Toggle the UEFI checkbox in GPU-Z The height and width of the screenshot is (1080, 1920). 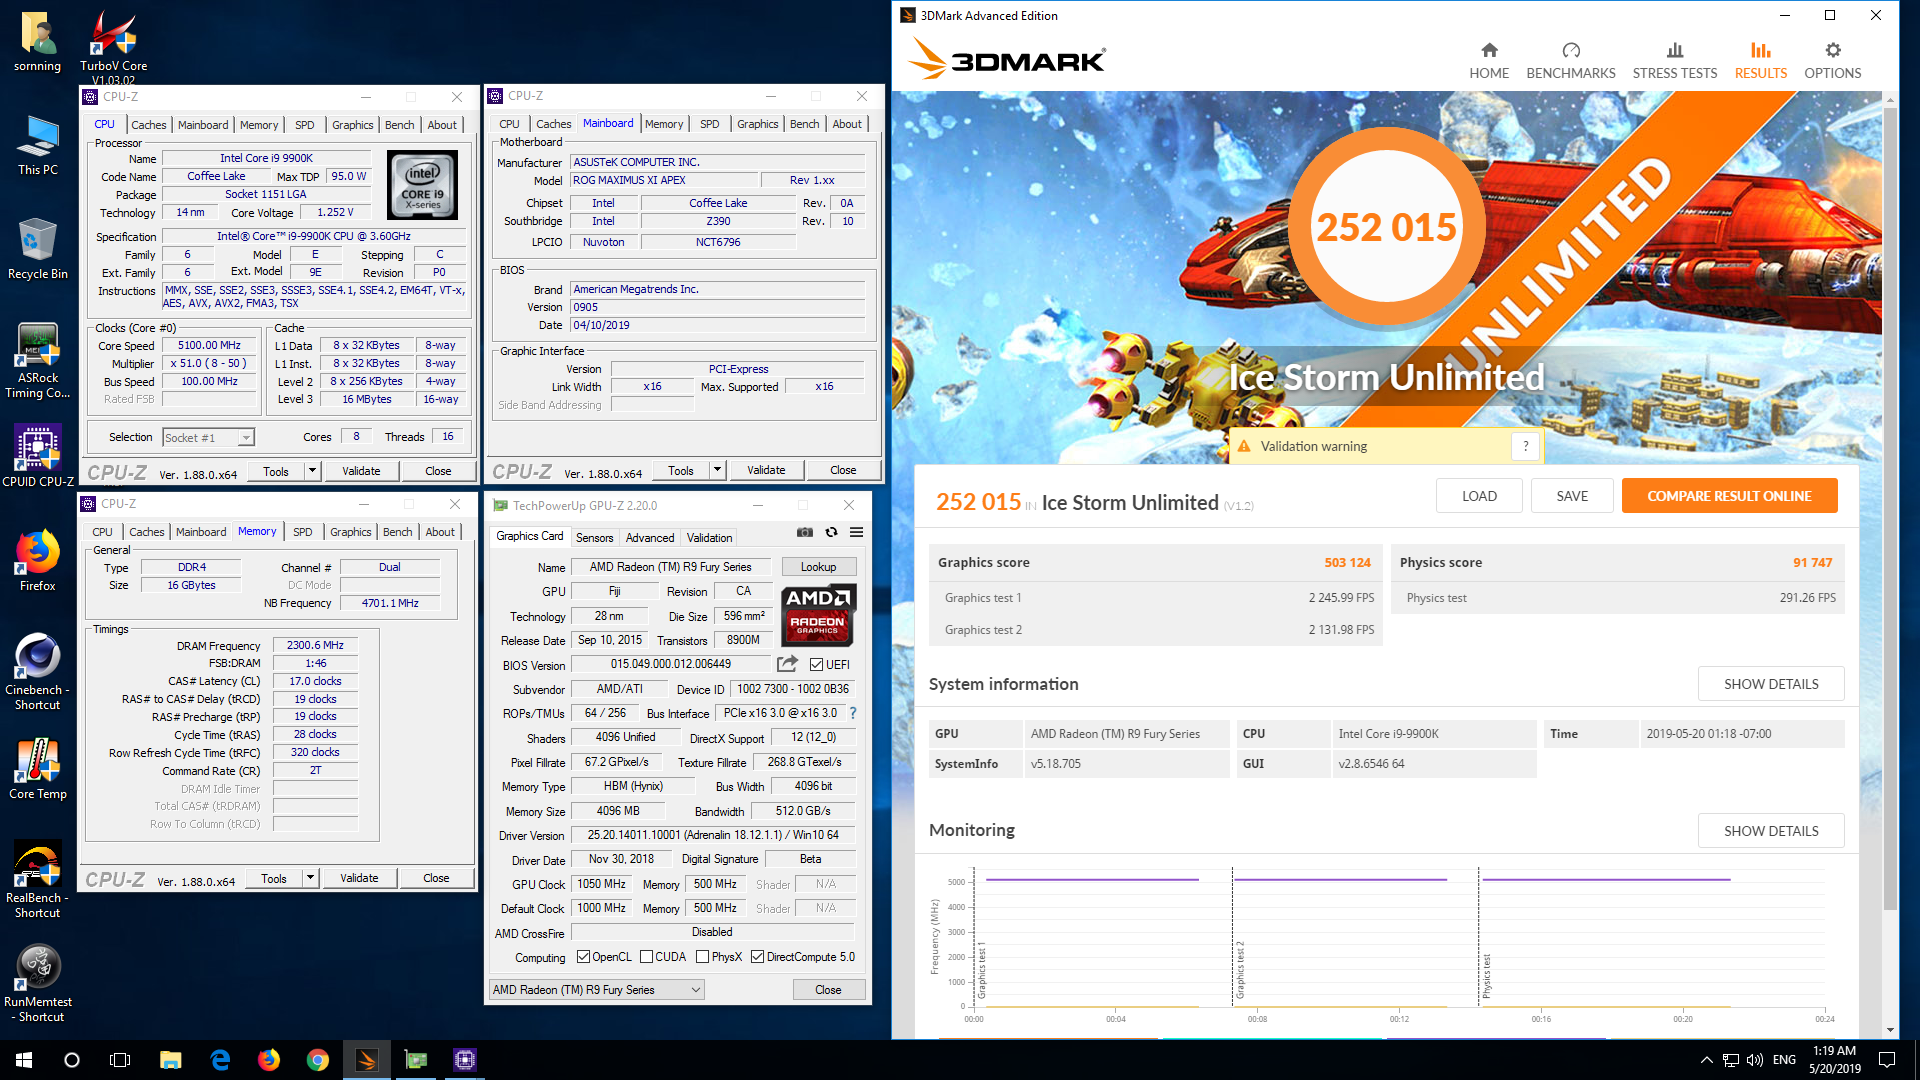(x=816, y=664)
